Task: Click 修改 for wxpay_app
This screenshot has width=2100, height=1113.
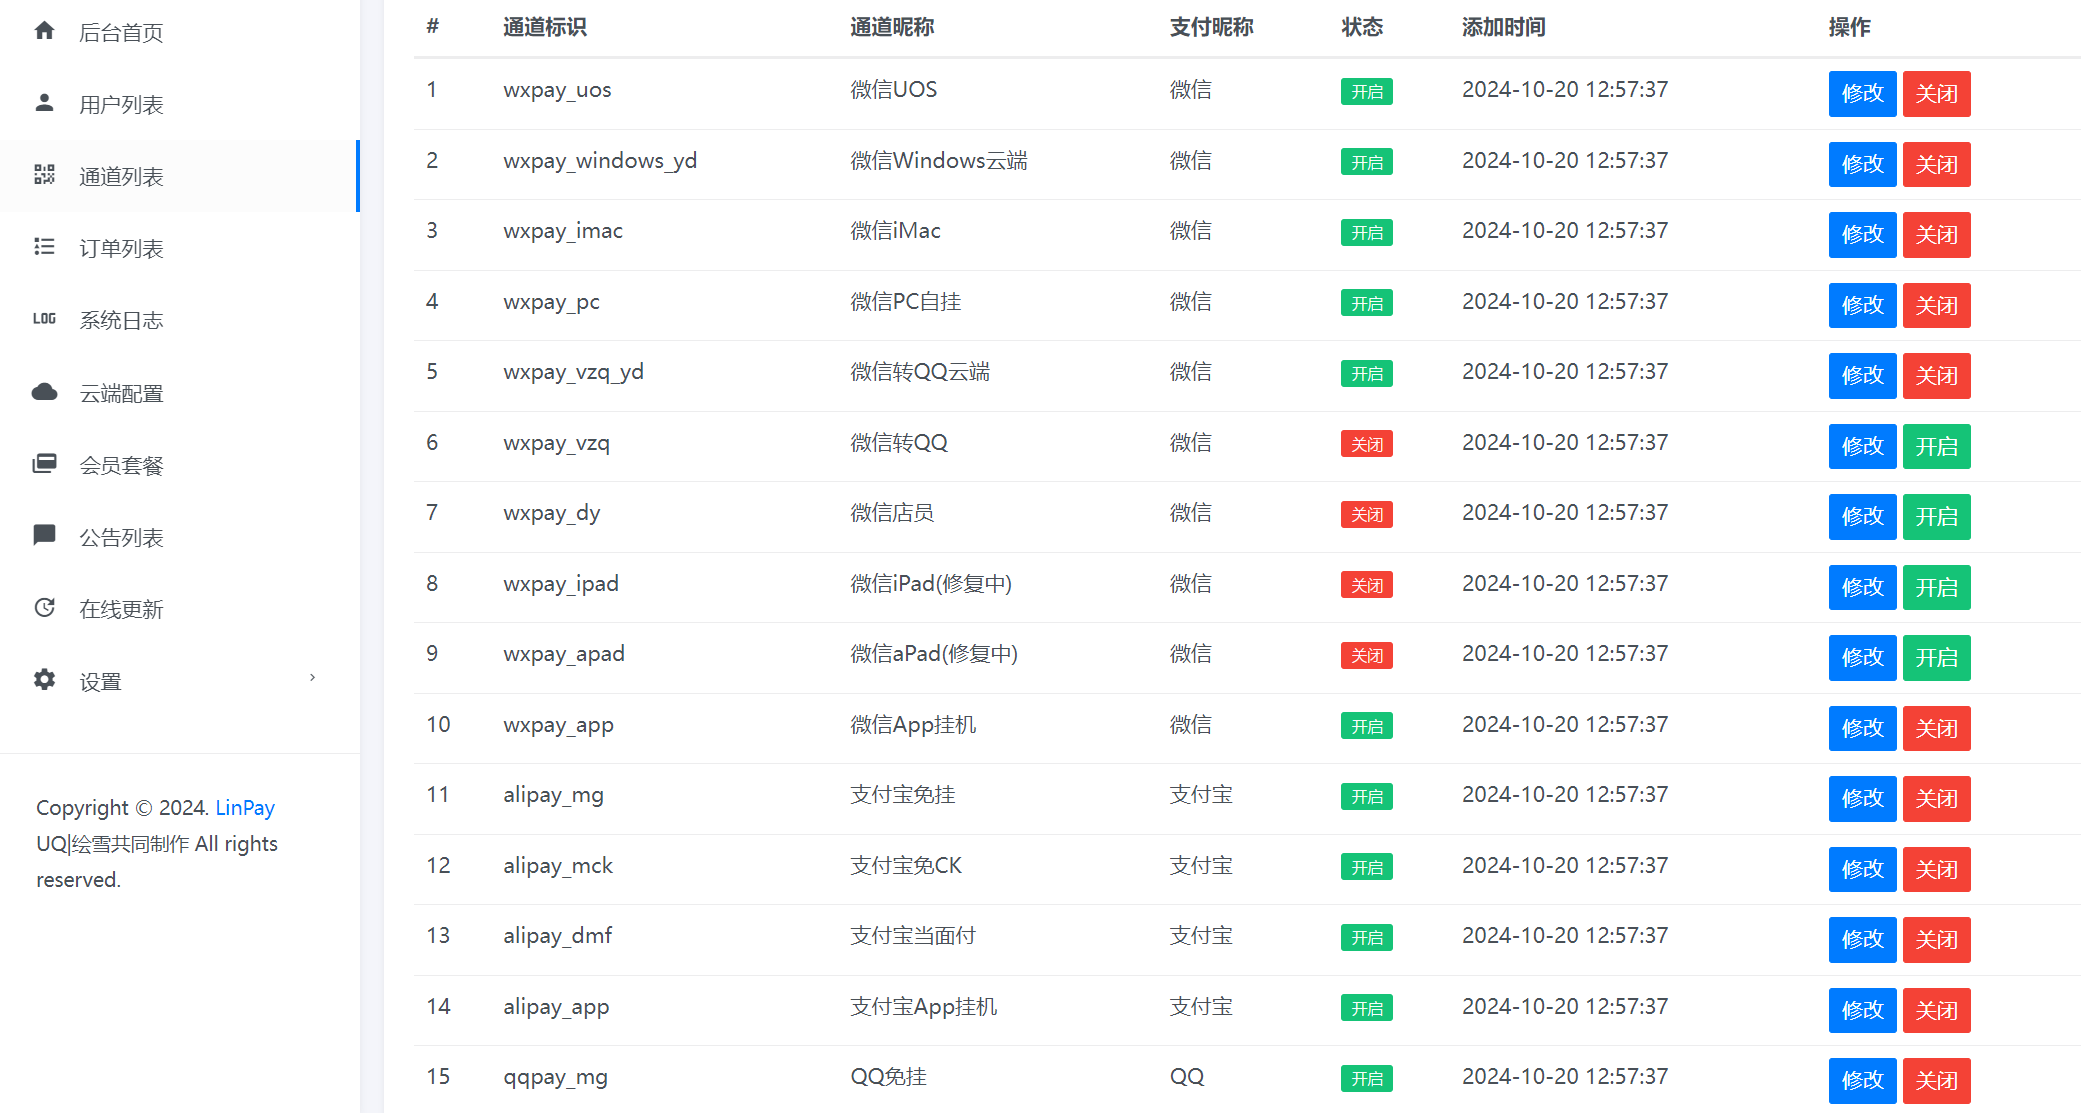Action: click(x=1862, y=728)
